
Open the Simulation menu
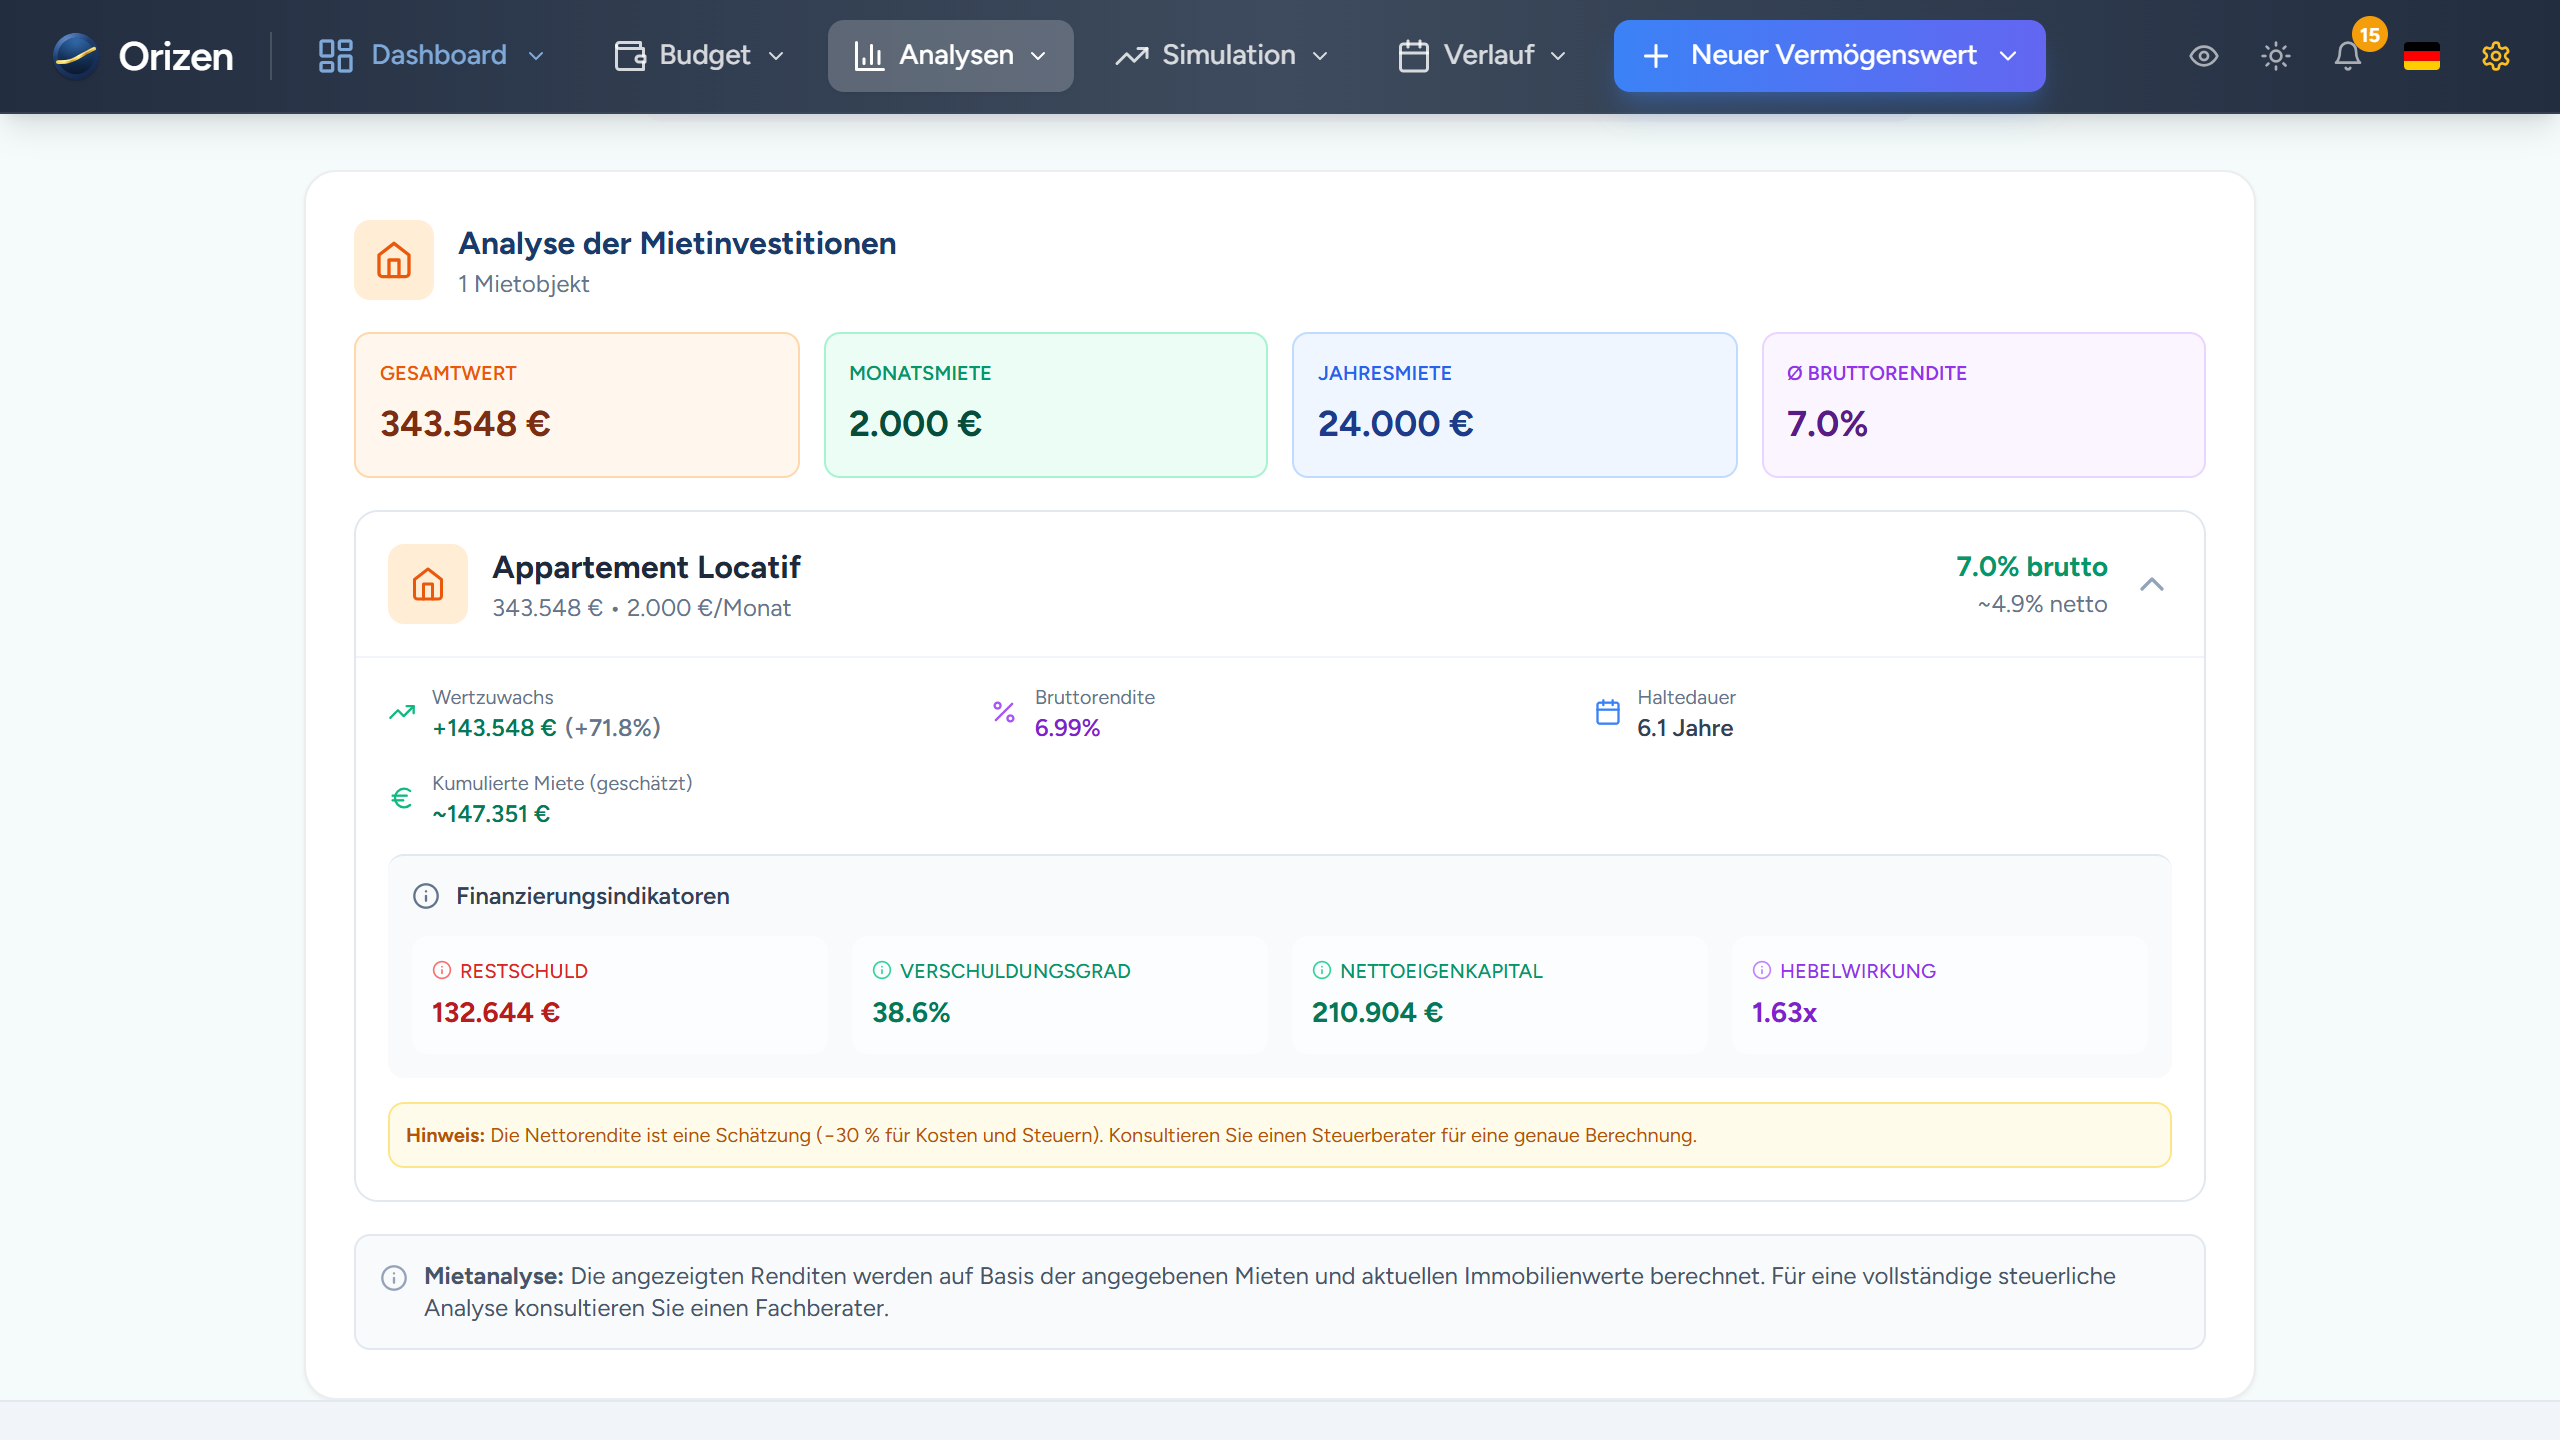click(x=1221, y=55)
